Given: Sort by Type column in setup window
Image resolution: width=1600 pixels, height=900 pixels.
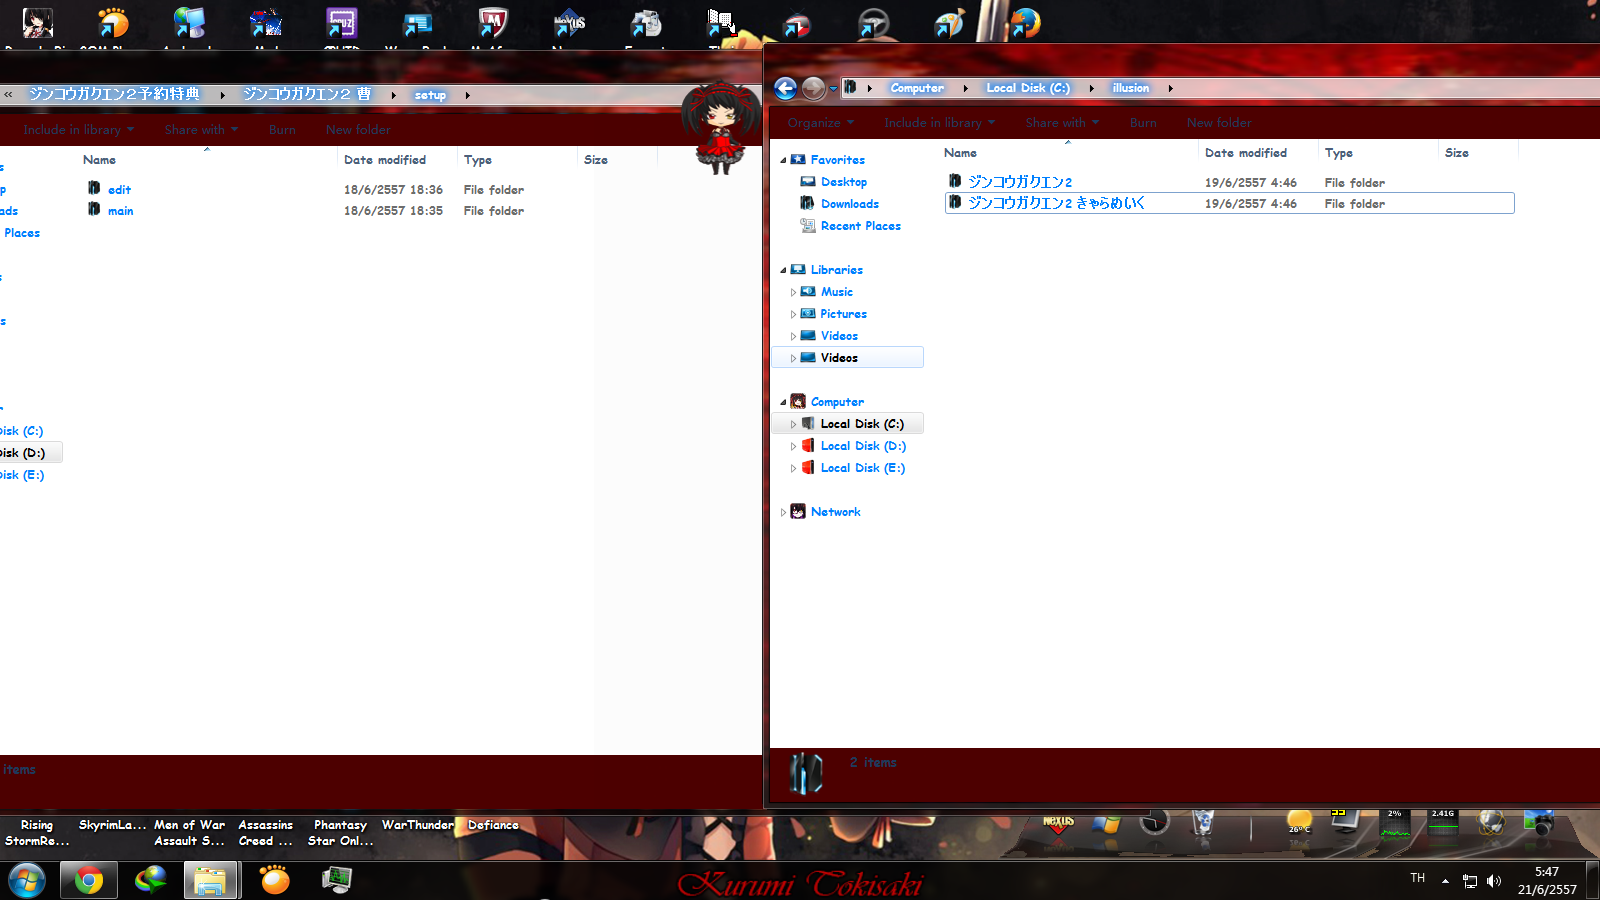Looking at the screenshot, I should click(517, 160).
